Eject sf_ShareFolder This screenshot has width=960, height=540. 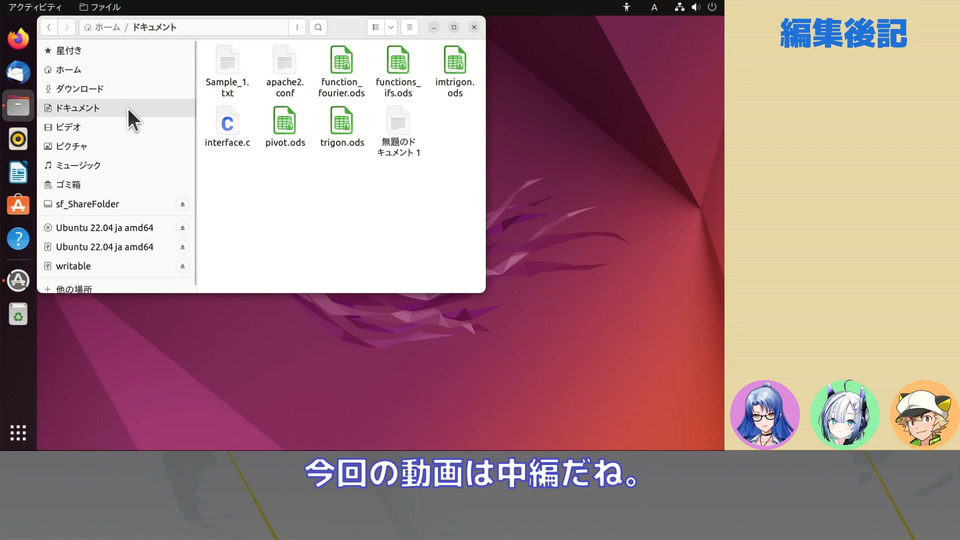182,204
